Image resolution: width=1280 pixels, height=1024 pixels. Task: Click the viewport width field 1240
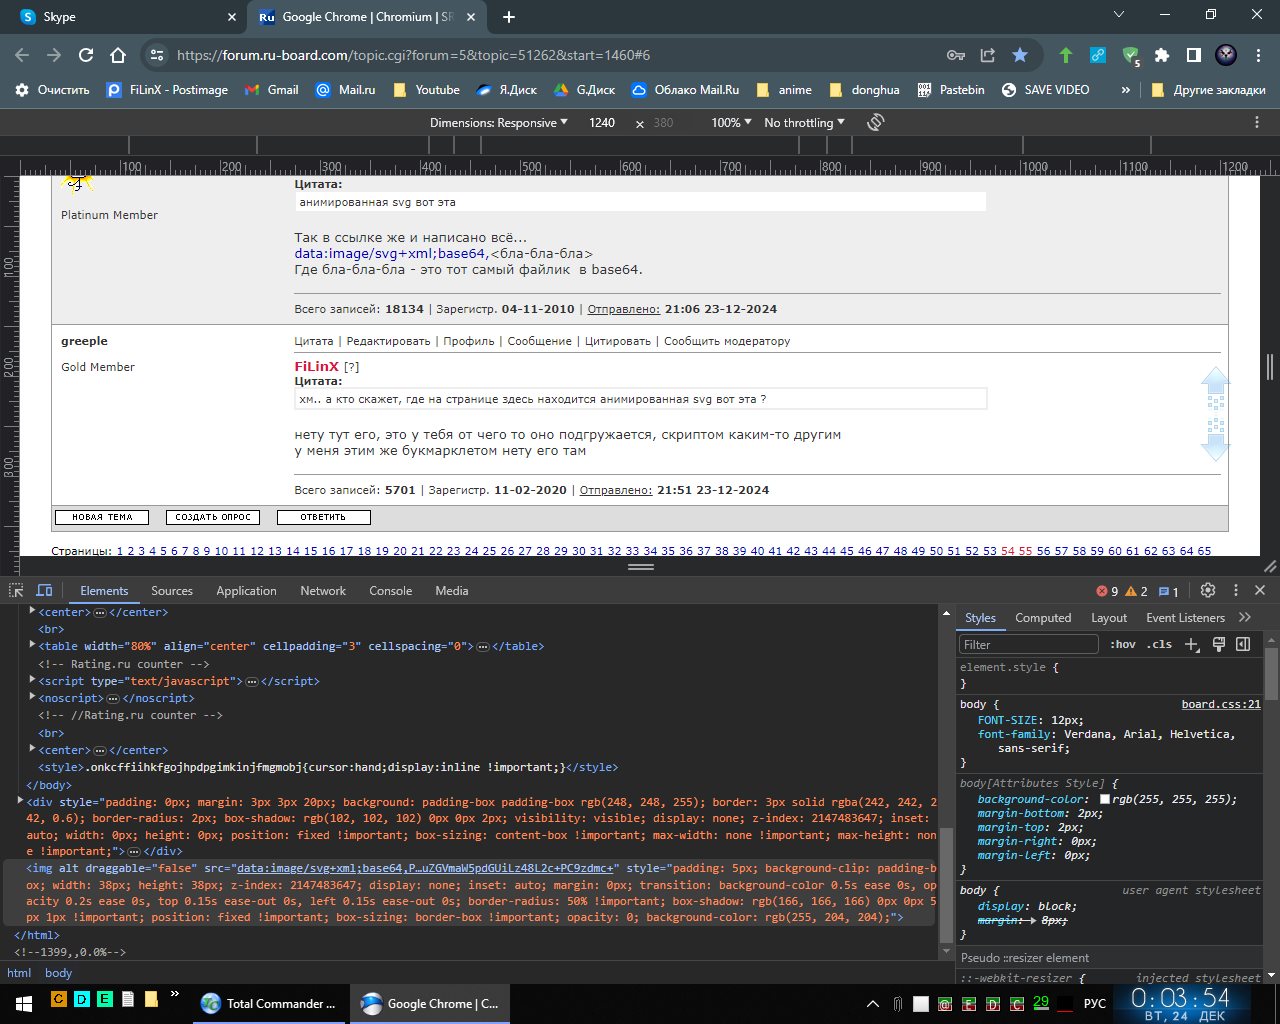point(602,122)
